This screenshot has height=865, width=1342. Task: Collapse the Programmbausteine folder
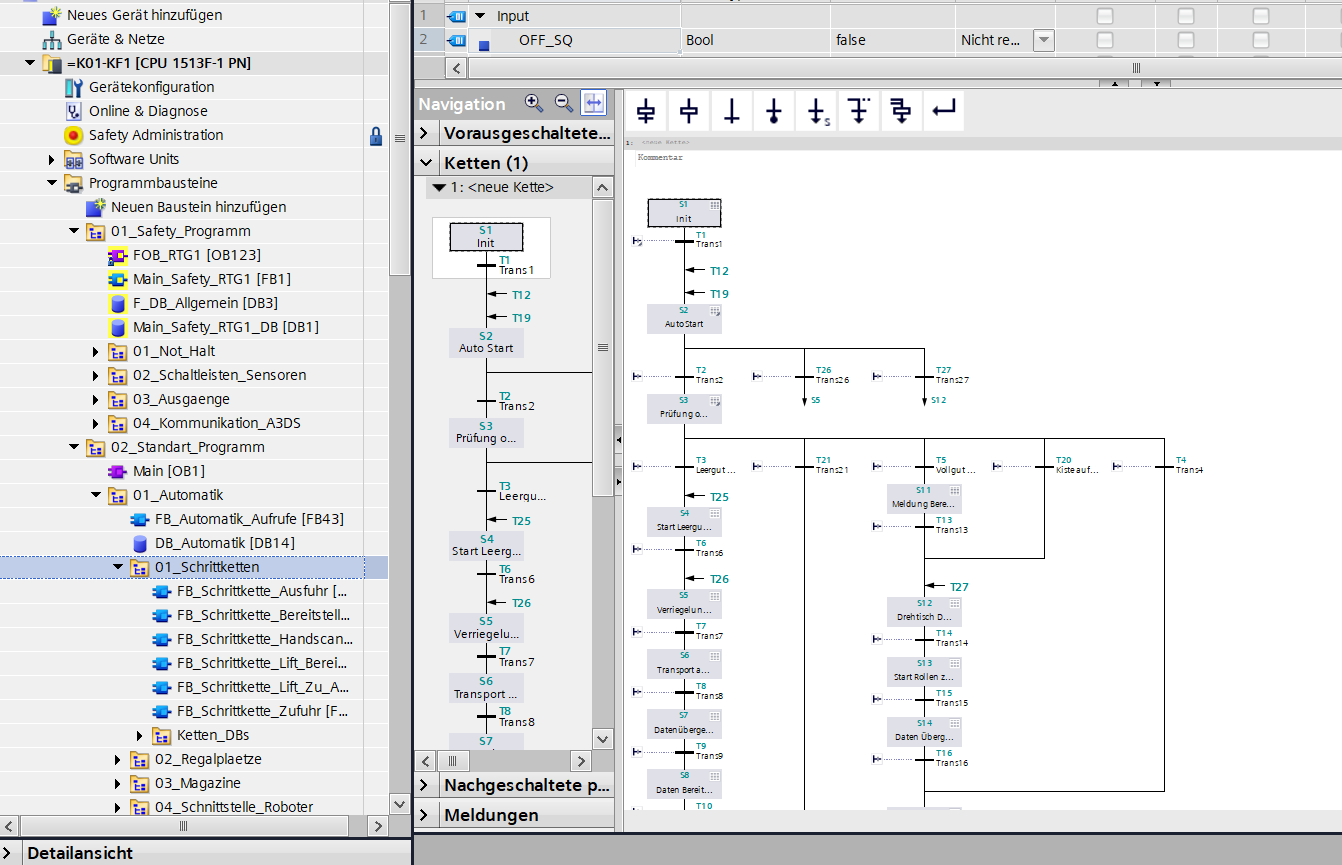(52, 183)
